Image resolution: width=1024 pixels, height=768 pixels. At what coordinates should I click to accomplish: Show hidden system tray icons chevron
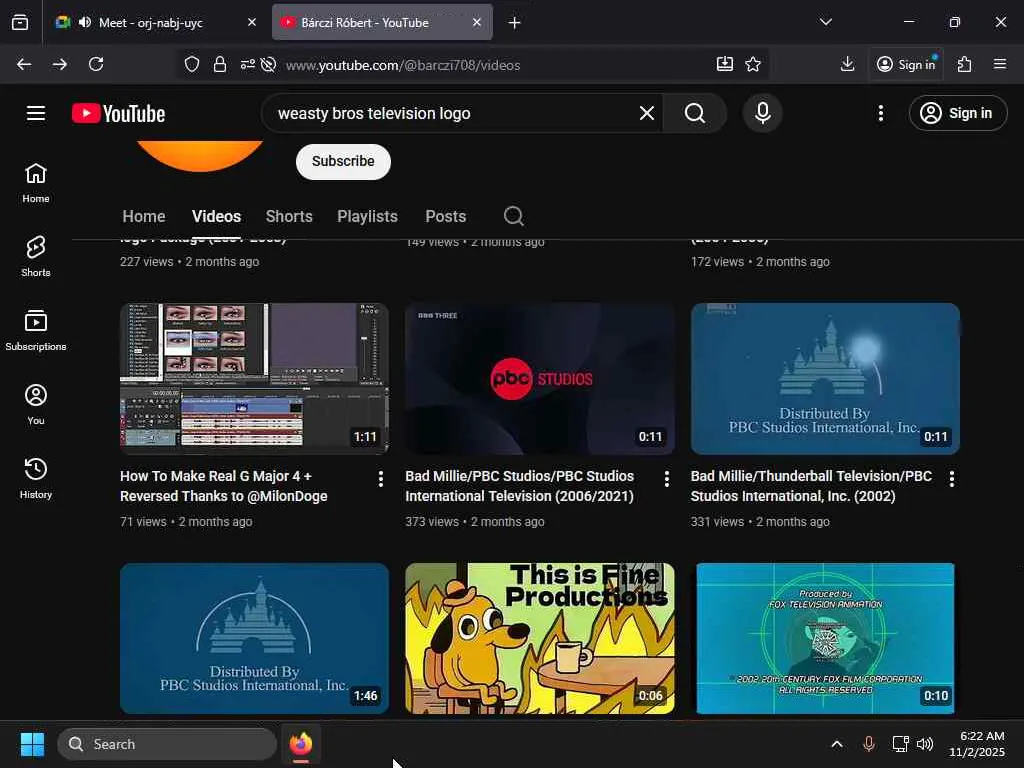click(837, 744)
